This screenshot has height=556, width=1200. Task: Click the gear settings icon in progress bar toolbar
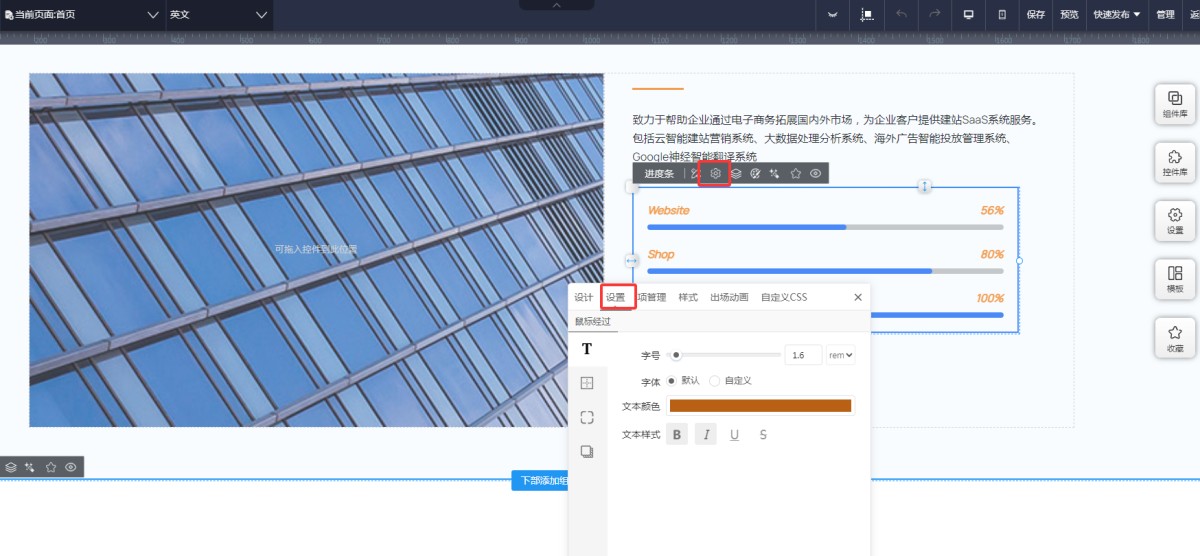pyautogui.click(x=715, y=173)
